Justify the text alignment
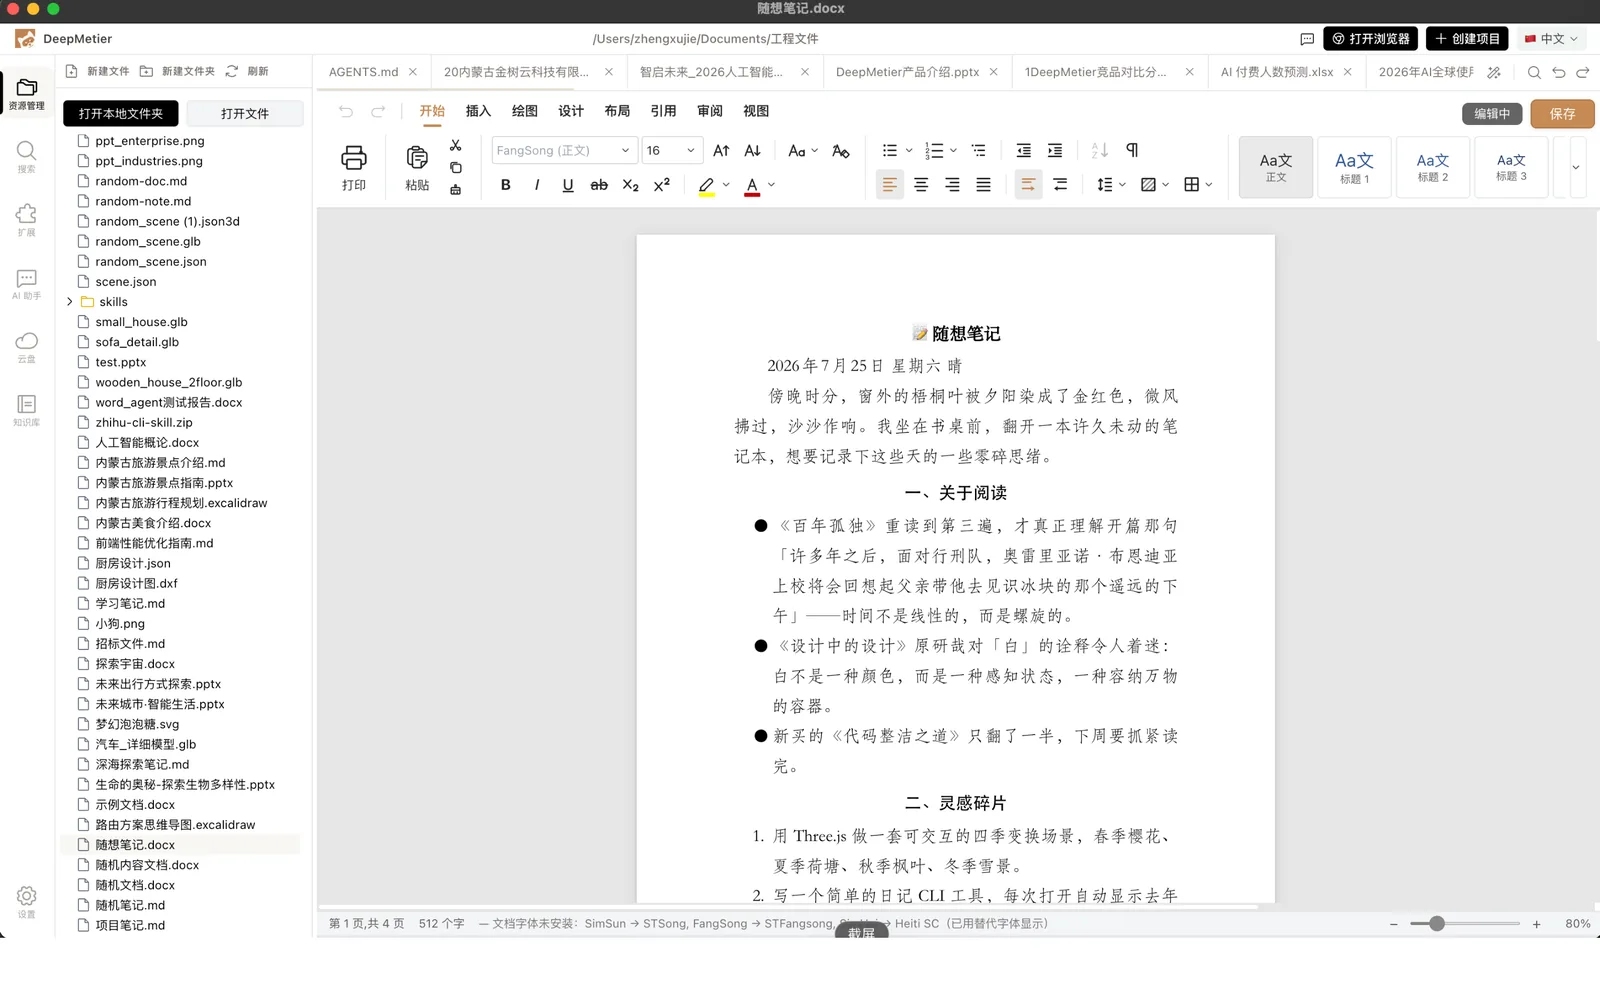The height and width of the screenshot is (1000, 1600). click(984, 185)
